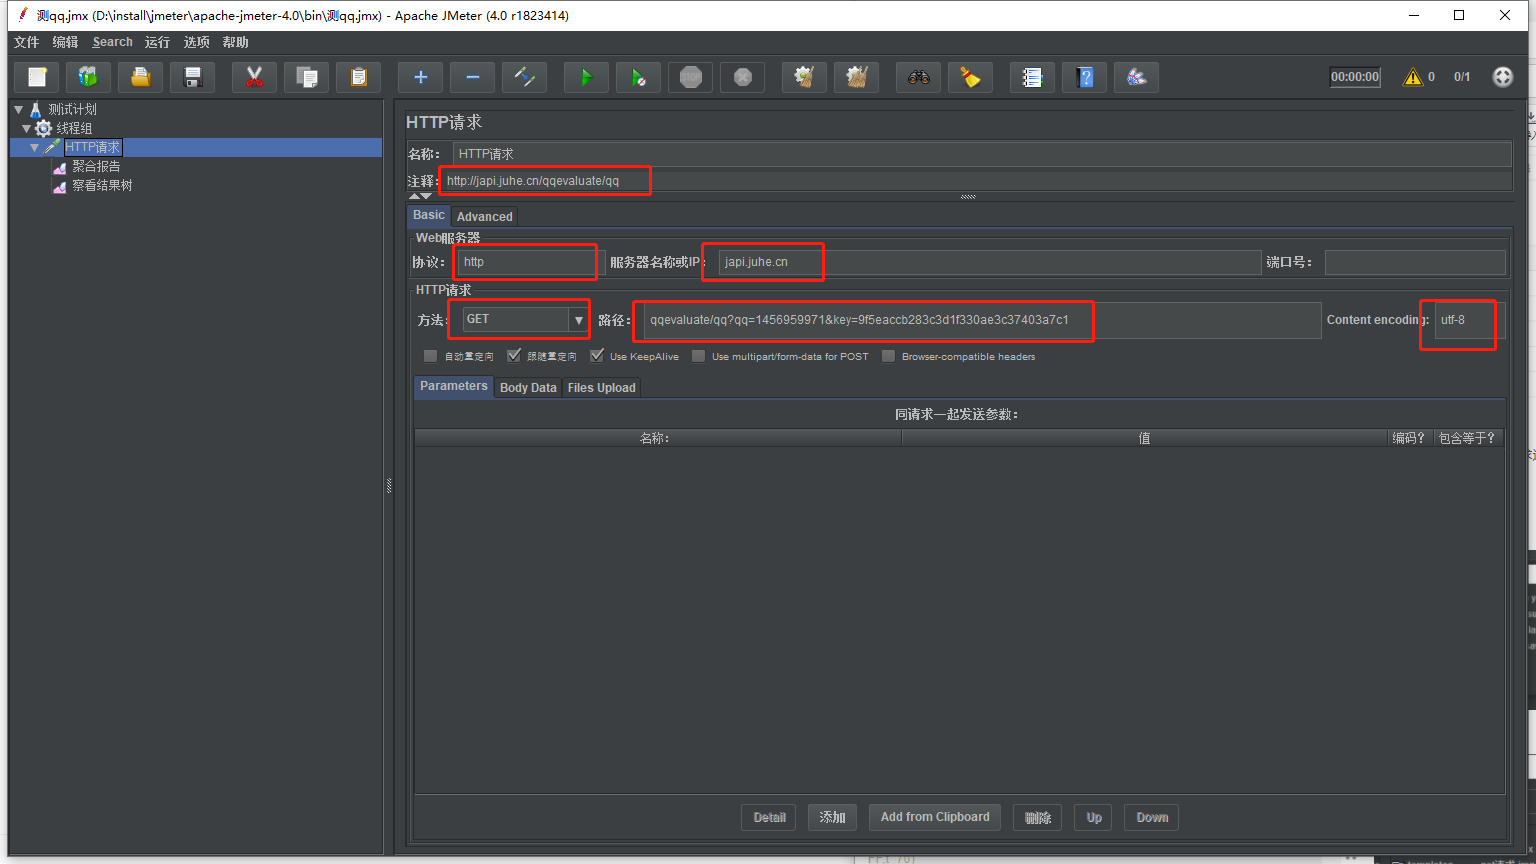Switch to the Advanced tab
This screenshot has width=1536, height=864.
coord(484,216)
